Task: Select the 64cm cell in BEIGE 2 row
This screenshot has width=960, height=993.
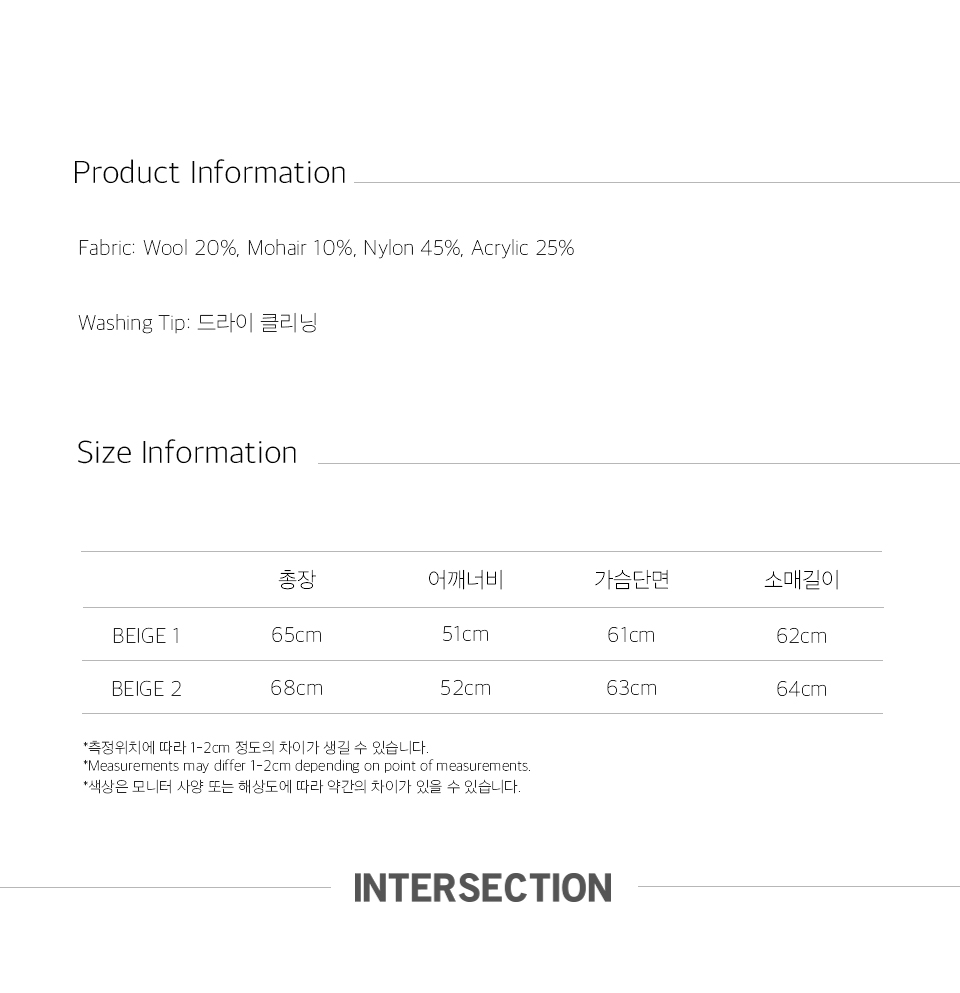Action: click(801, 689)
